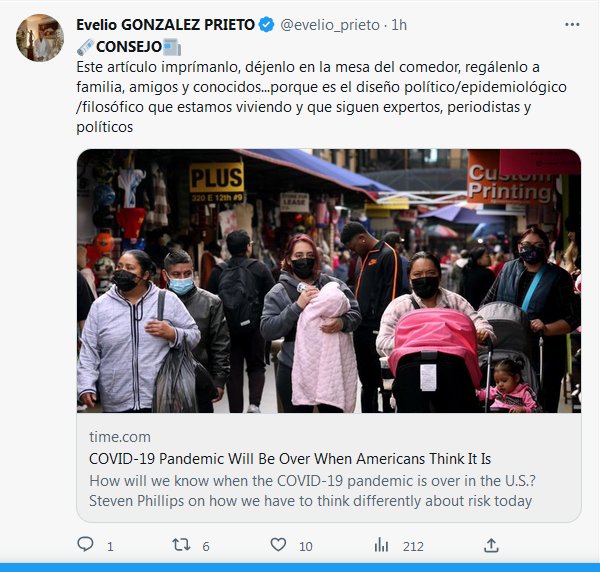600x572 pixels.
Task: Click the reply speech bubble icon
Action: (85, 545)
